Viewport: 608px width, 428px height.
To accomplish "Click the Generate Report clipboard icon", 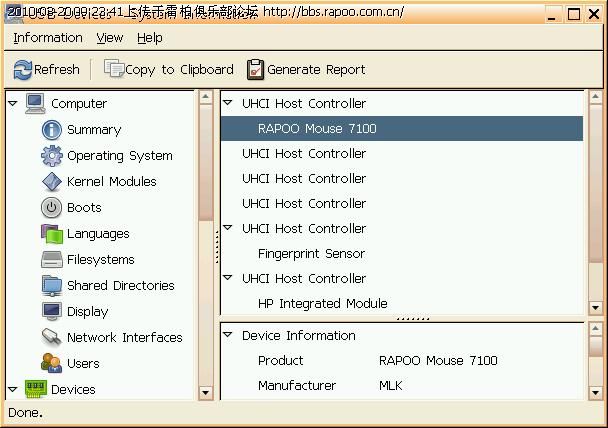I will pos(255,69).
